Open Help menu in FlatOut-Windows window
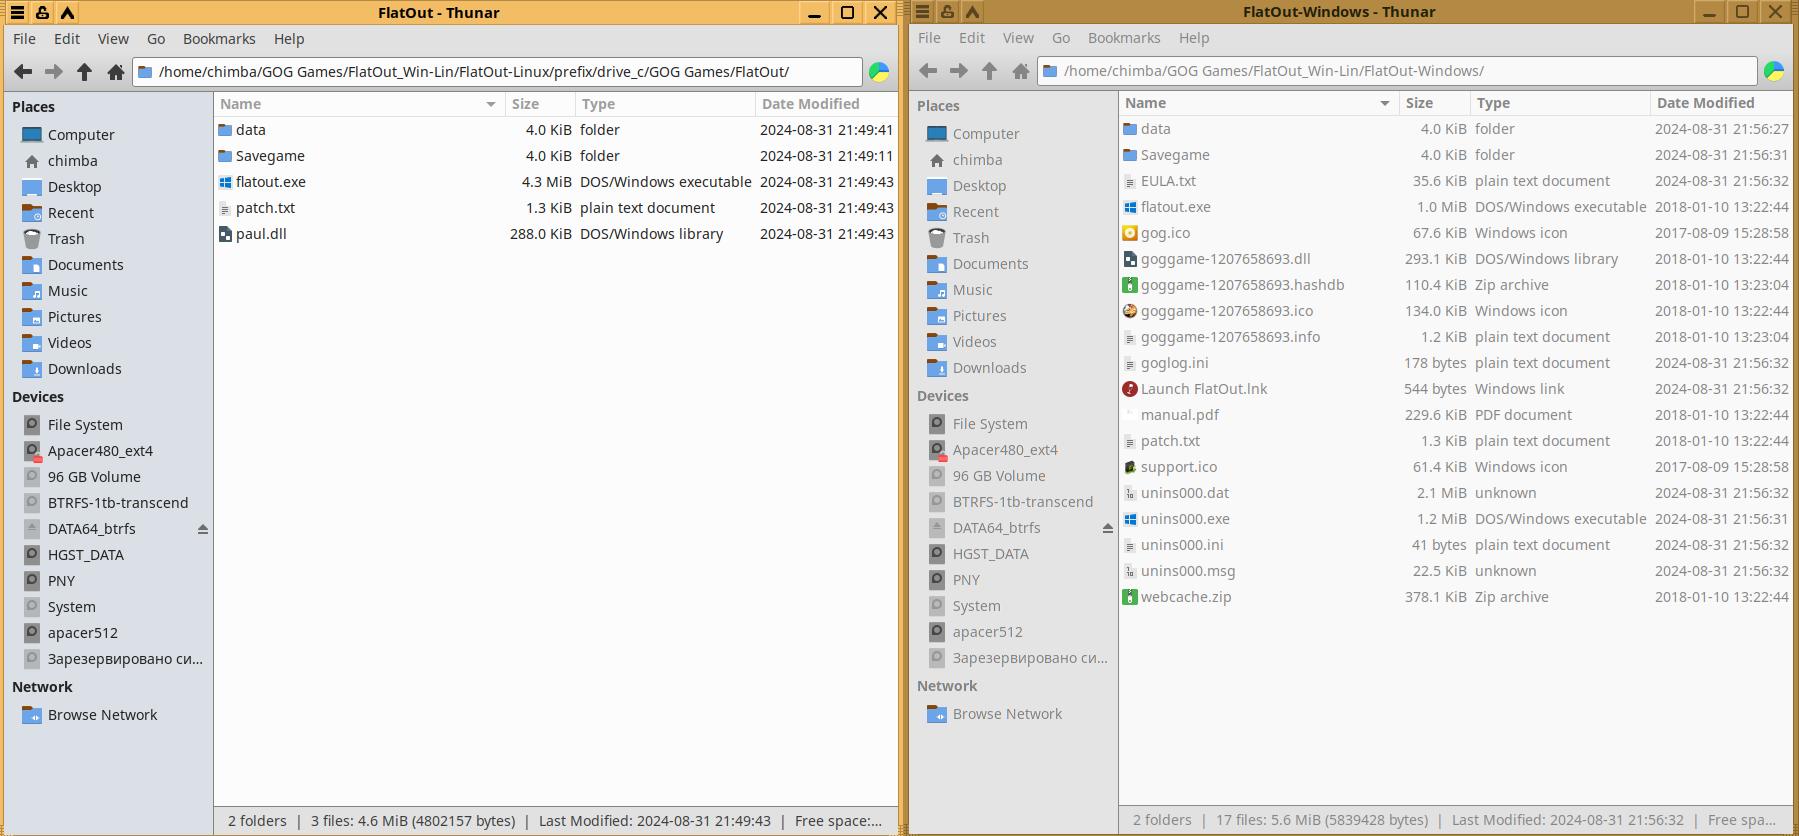The height and width of the screenshot is (836, 1799). (x=1194, y=38)
